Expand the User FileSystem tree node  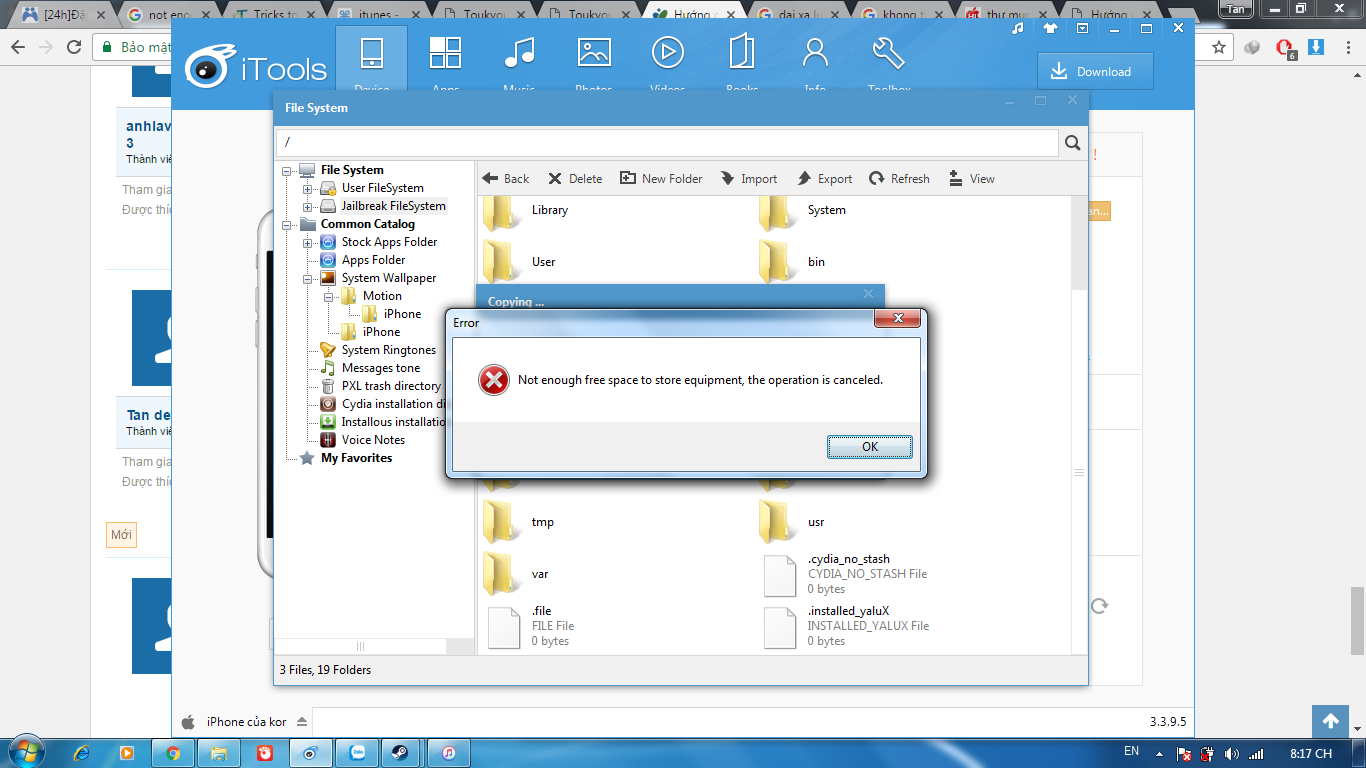pos(308,188)
